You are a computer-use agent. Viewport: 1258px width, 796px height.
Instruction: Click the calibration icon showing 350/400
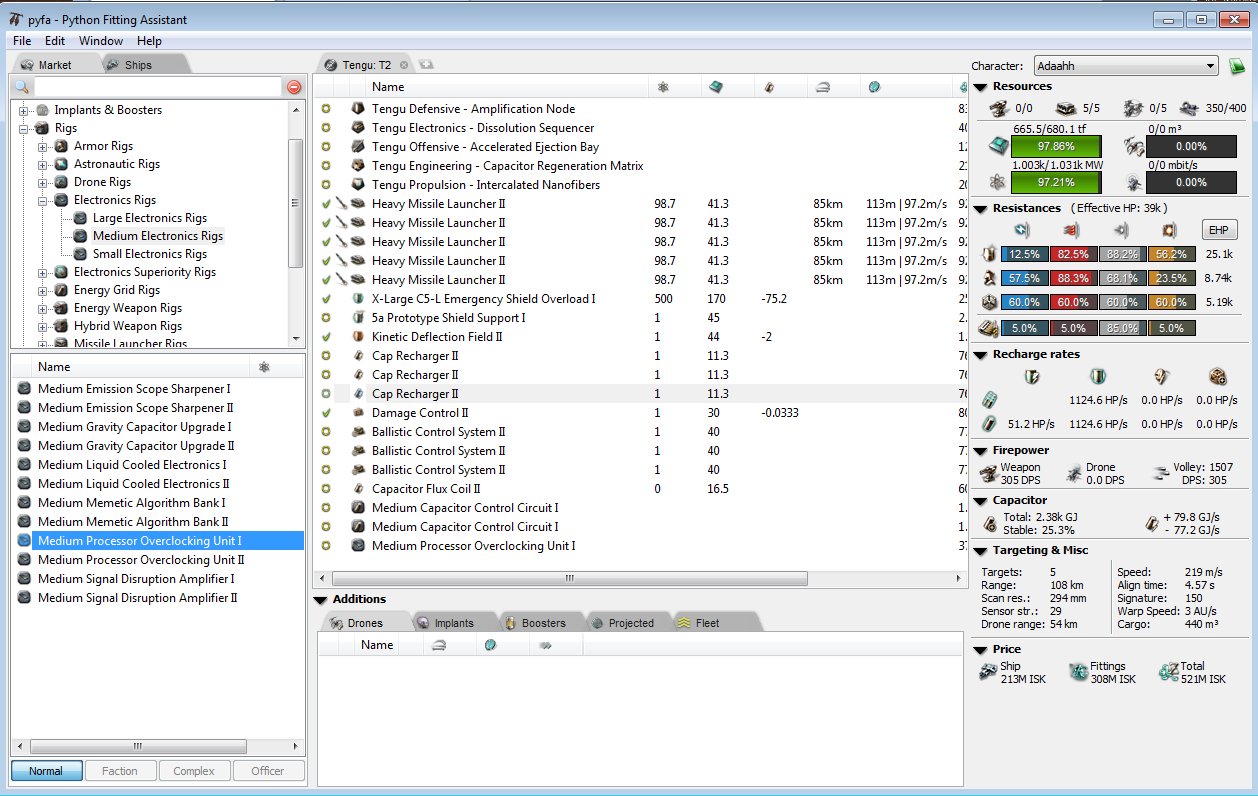click(1188, 108)
